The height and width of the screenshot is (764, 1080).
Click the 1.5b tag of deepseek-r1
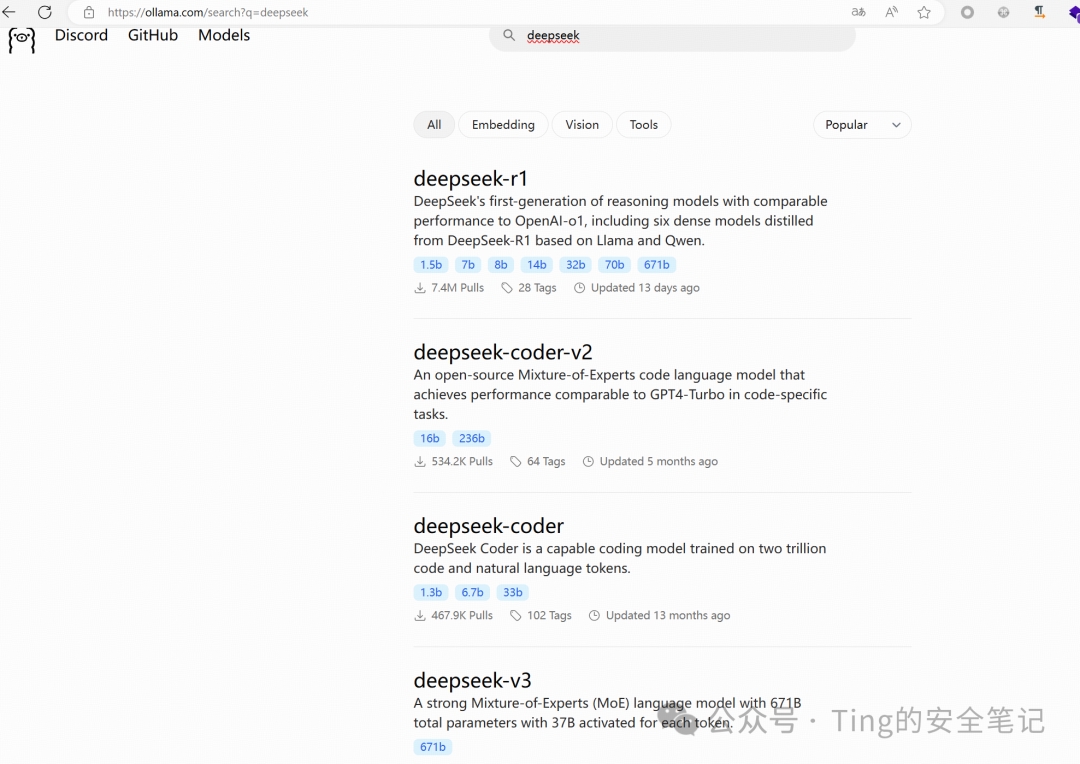(431, 265)
